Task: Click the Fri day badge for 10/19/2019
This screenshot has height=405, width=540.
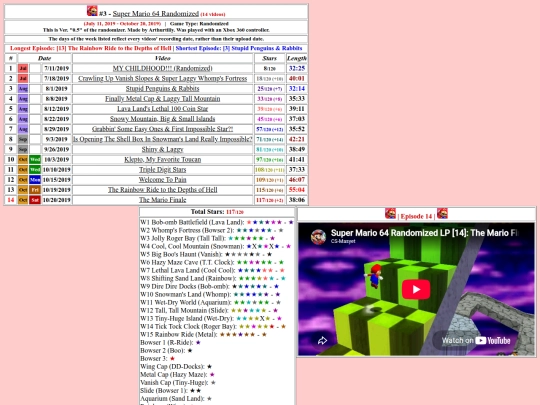Action: pyautogui.click(x=35, y=190)
